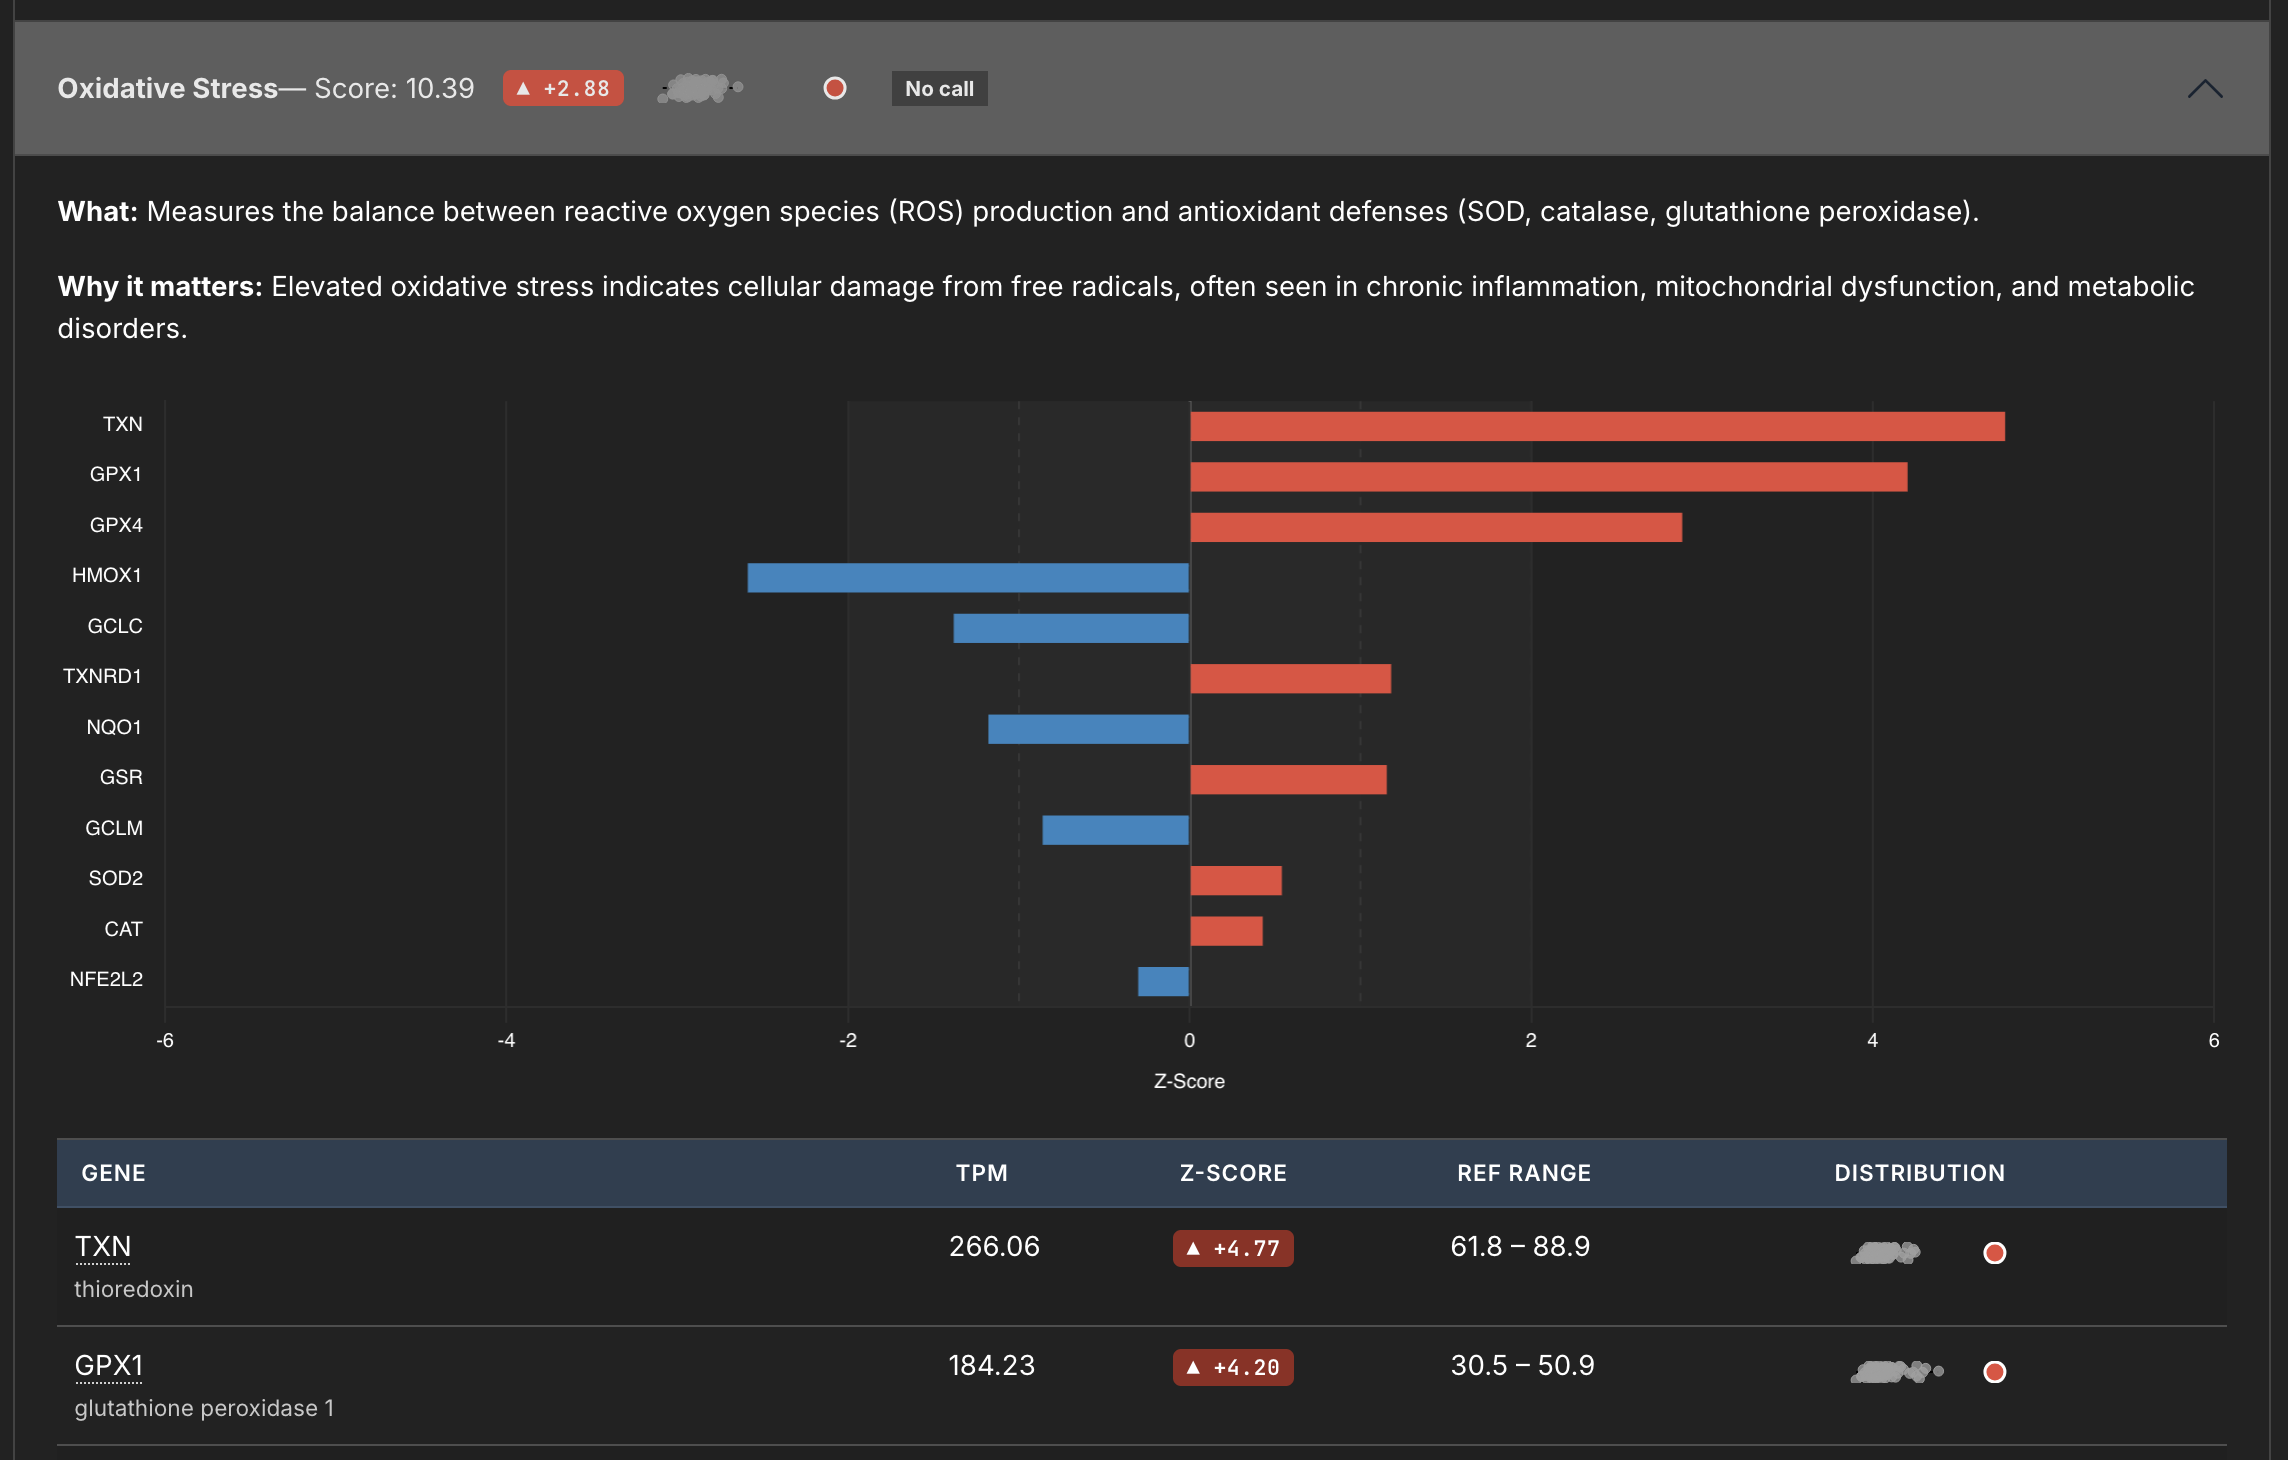Click the +4.20 z-score badge

(1232, 1367)
